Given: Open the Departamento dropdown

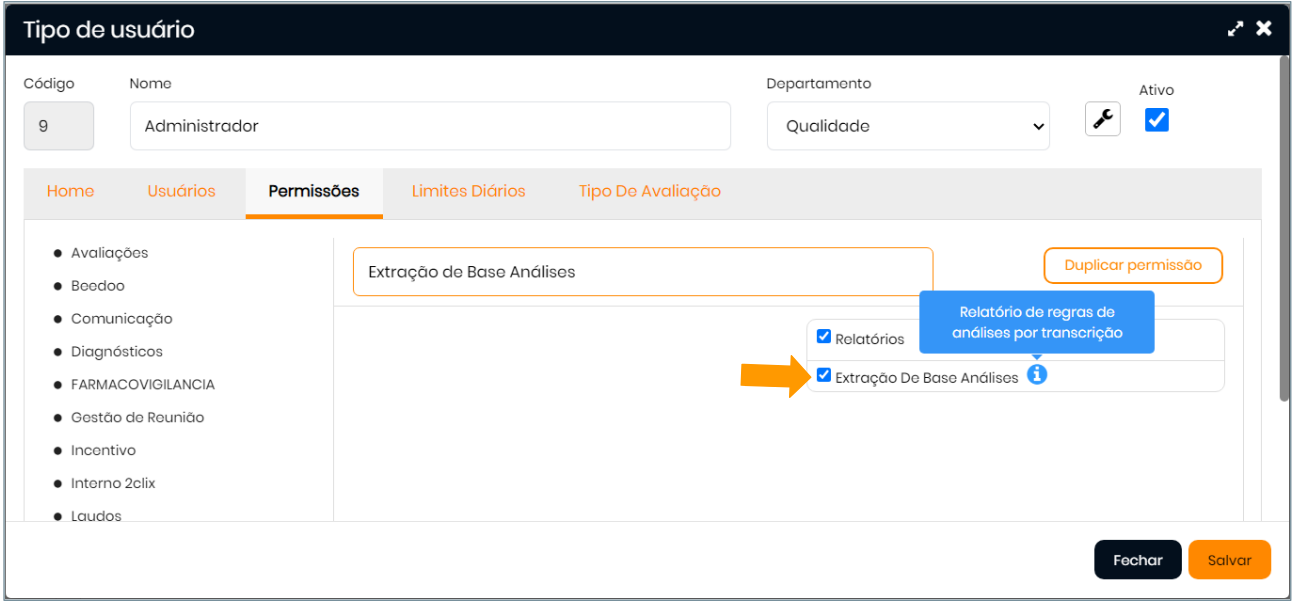Looking at the screenshot, I should point(908,126).
